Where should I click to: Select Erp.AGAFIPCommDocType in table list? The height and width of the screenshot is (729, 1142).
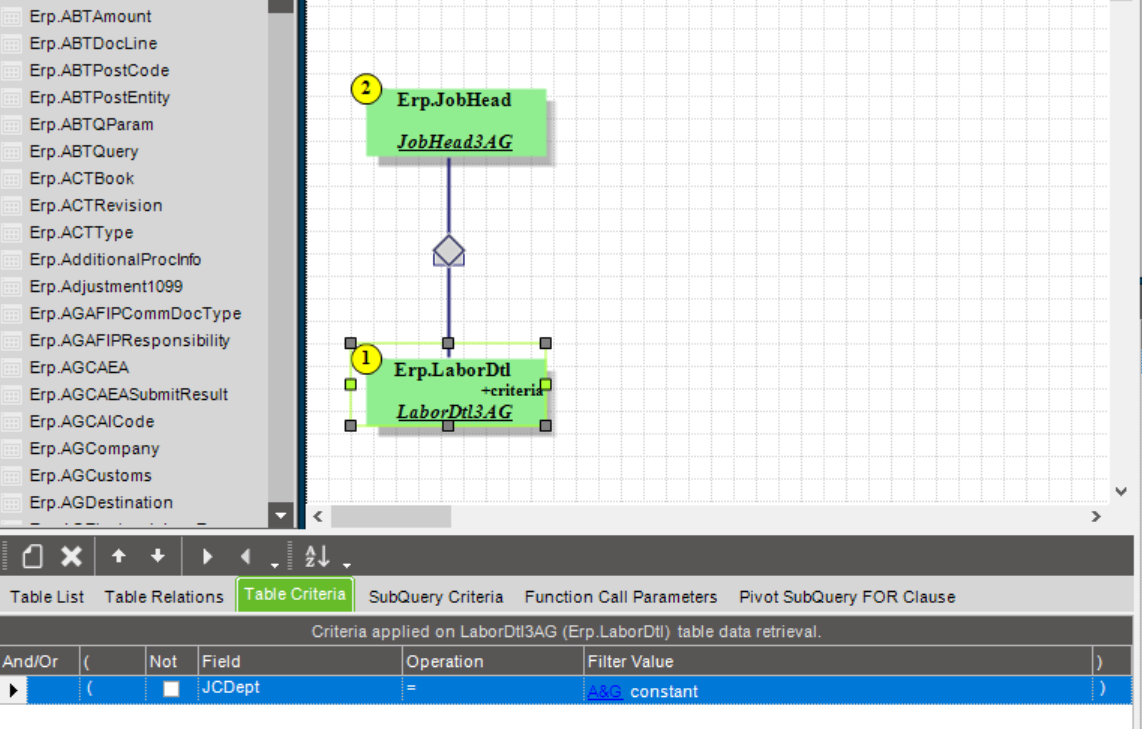click(x=135, y=313)
